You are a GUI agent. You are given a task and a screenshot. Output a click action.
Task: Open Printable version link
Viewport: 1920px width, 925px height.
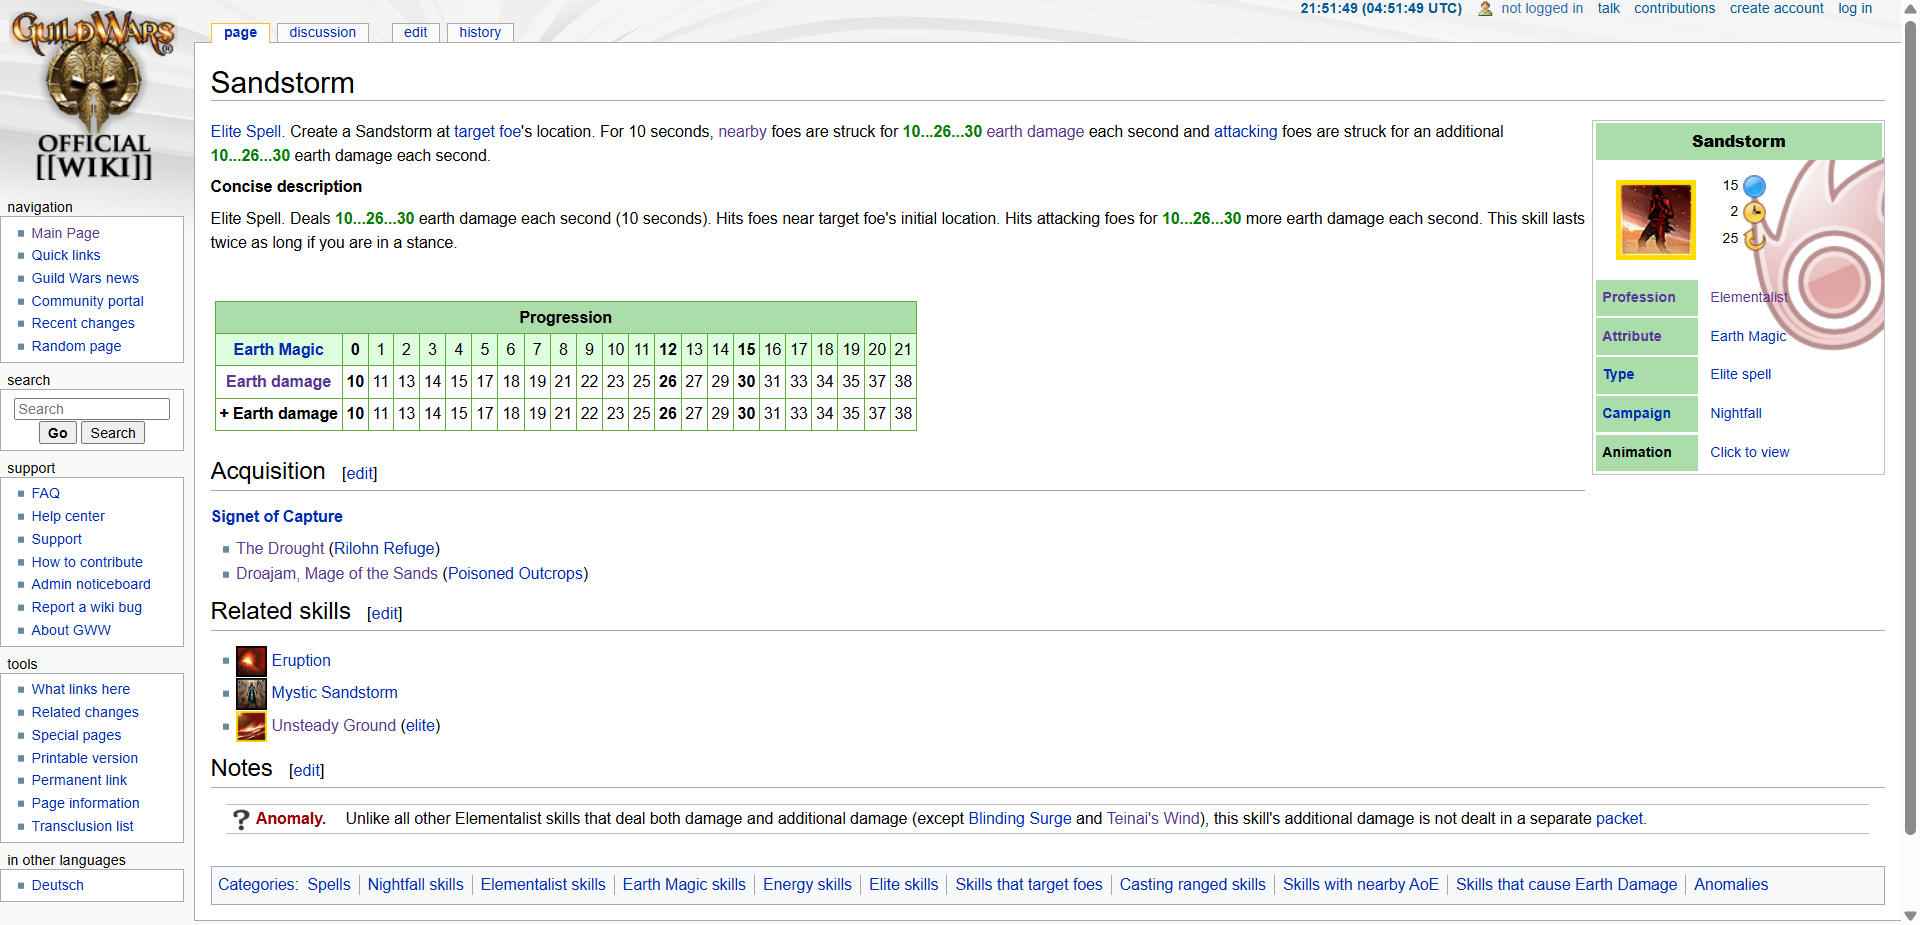pyautogui.click(x=85, y=758)
